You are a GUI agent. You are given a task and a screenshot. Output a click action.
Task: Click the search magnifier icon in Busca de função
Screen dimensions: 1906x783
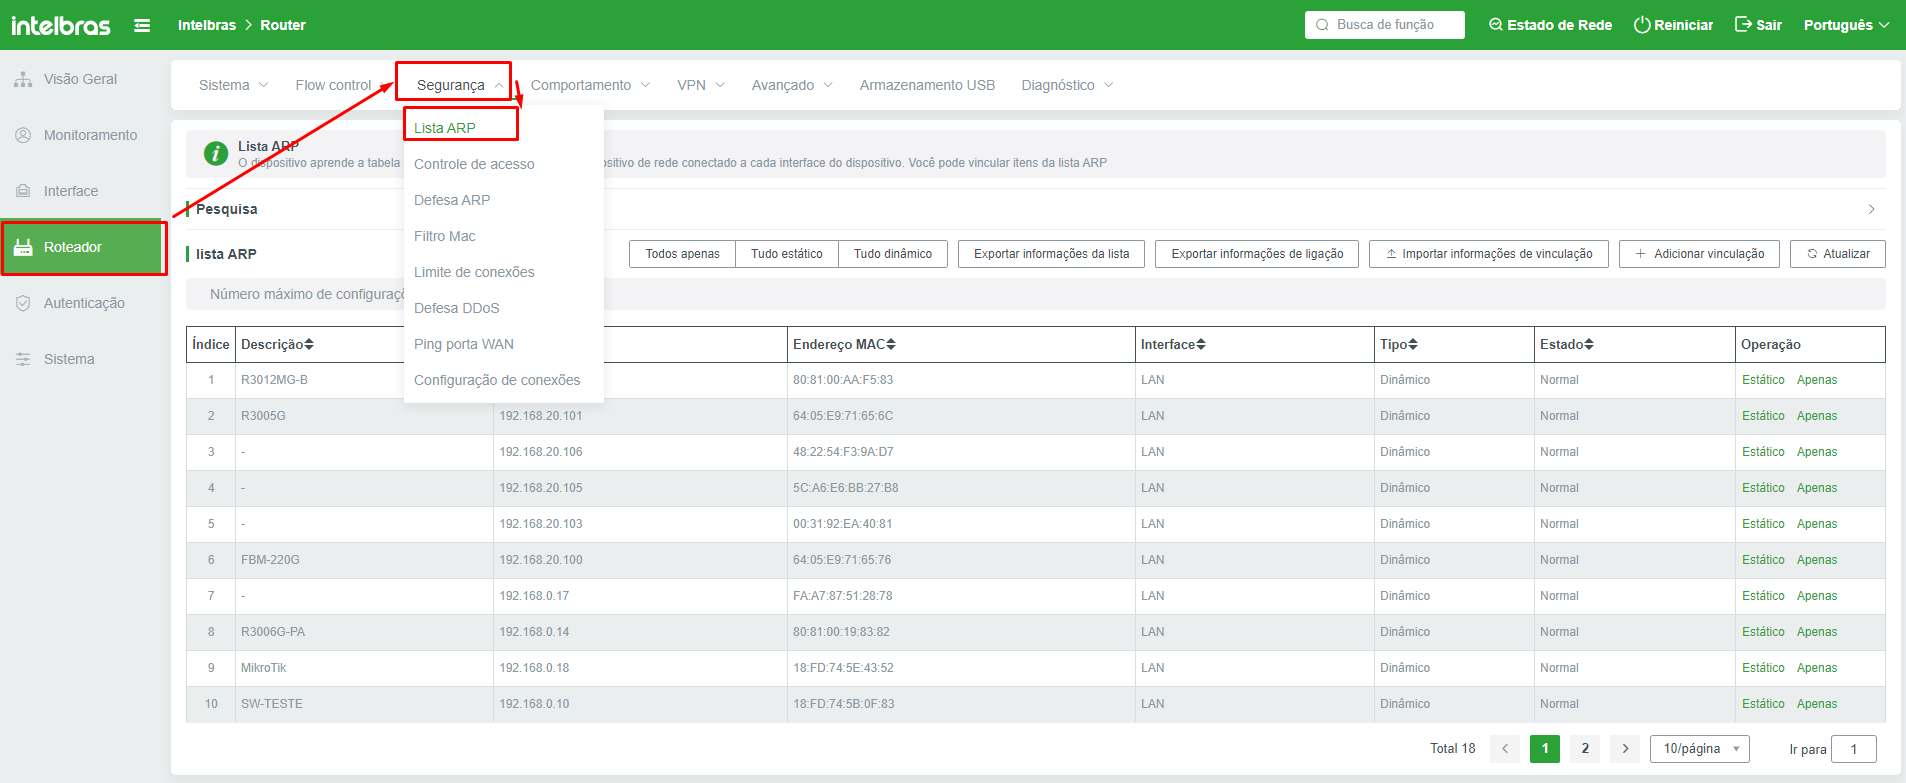[1322, 25]
